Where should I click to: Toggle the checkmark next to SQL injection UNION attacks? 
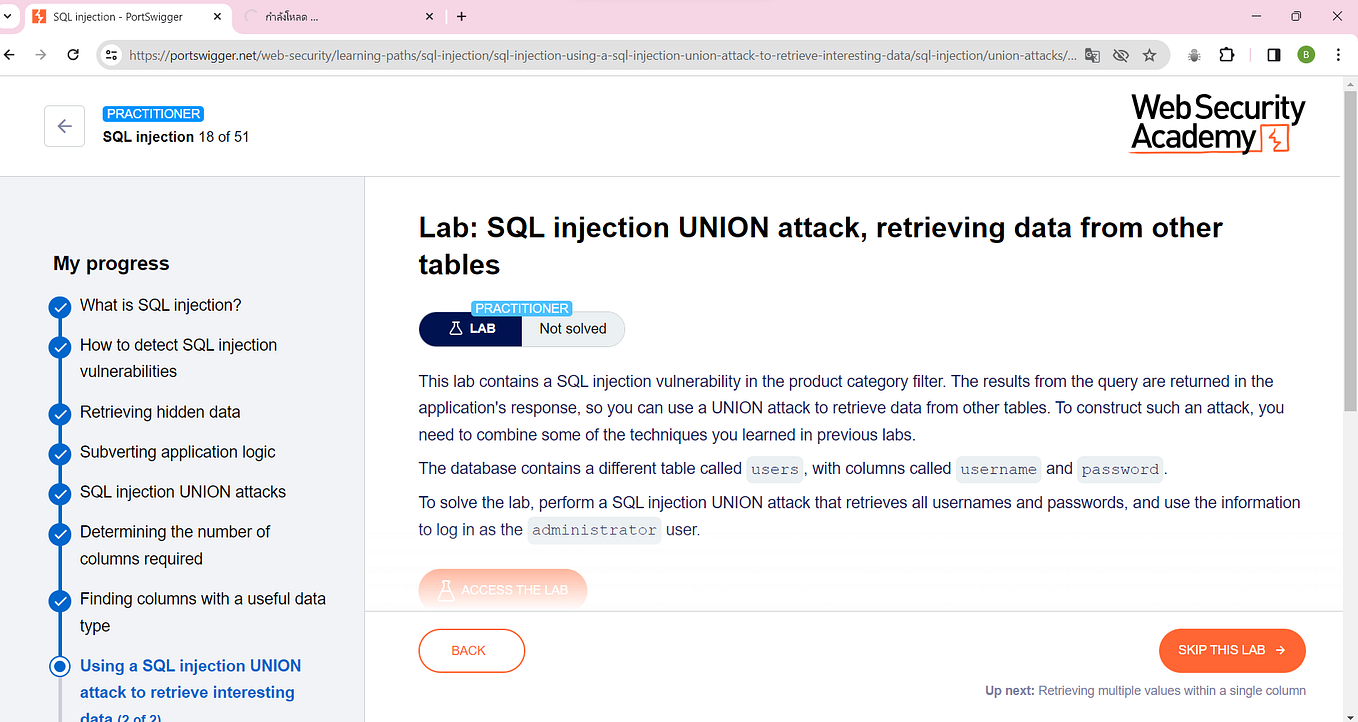pos(60,494)
